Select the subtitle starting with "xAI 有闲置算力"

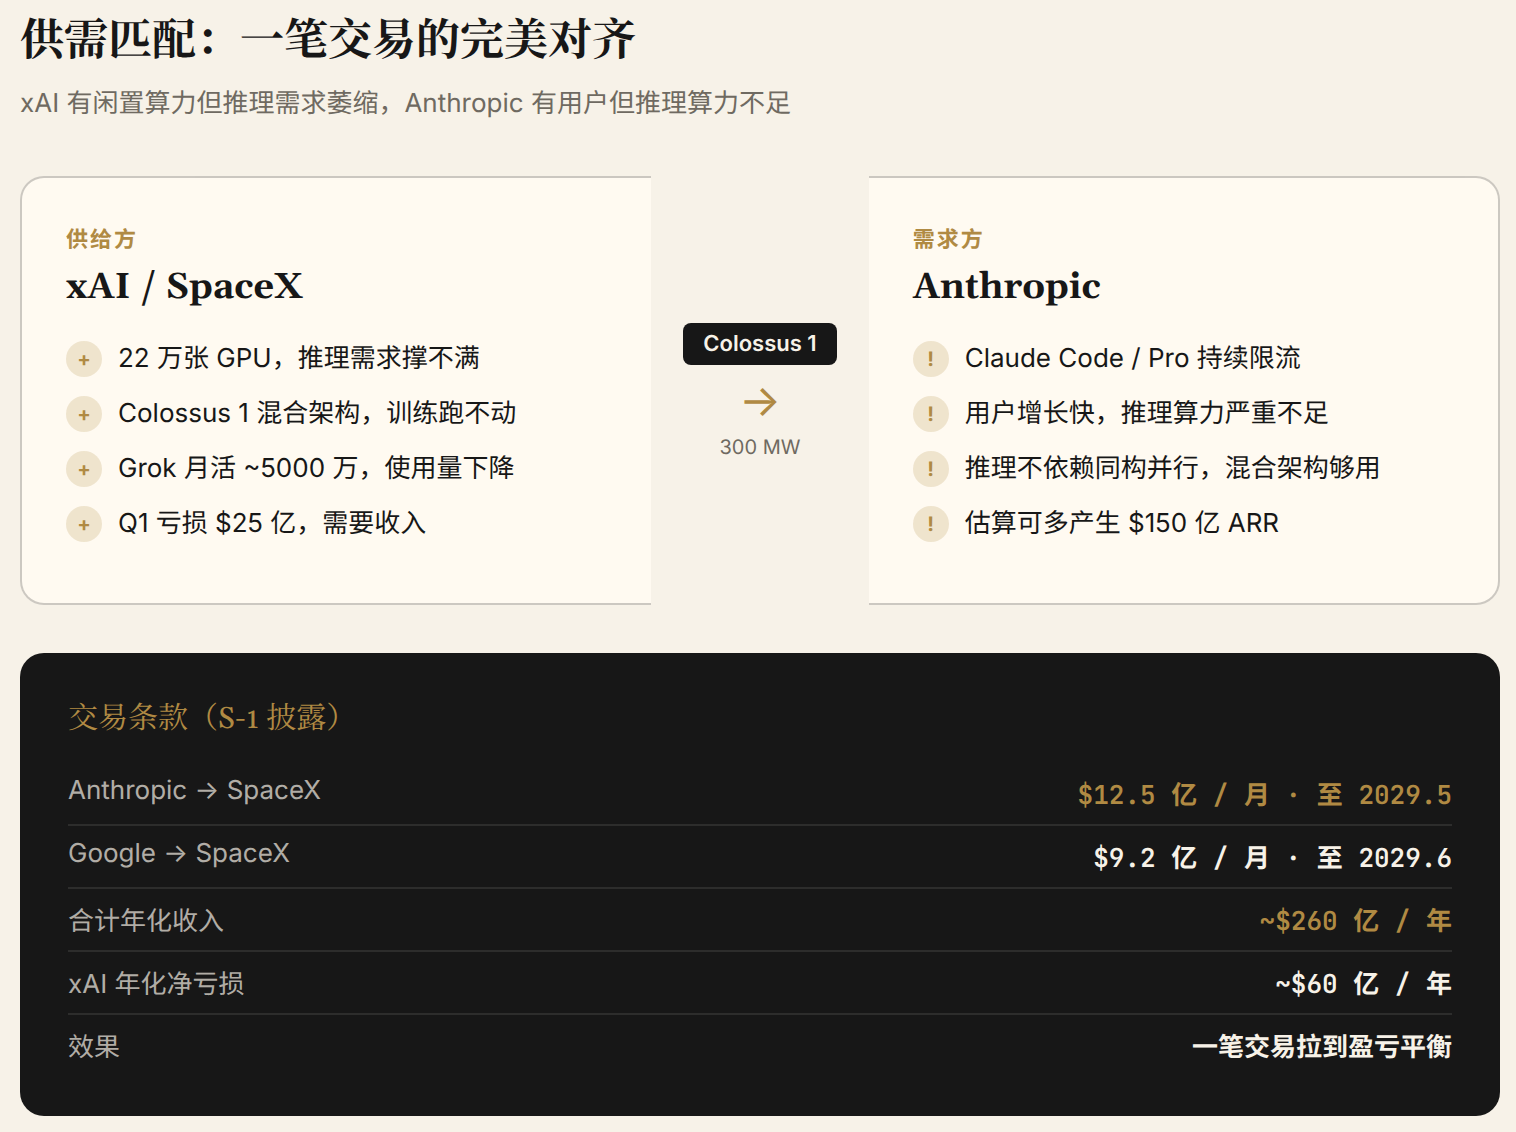tap(405, 103)
